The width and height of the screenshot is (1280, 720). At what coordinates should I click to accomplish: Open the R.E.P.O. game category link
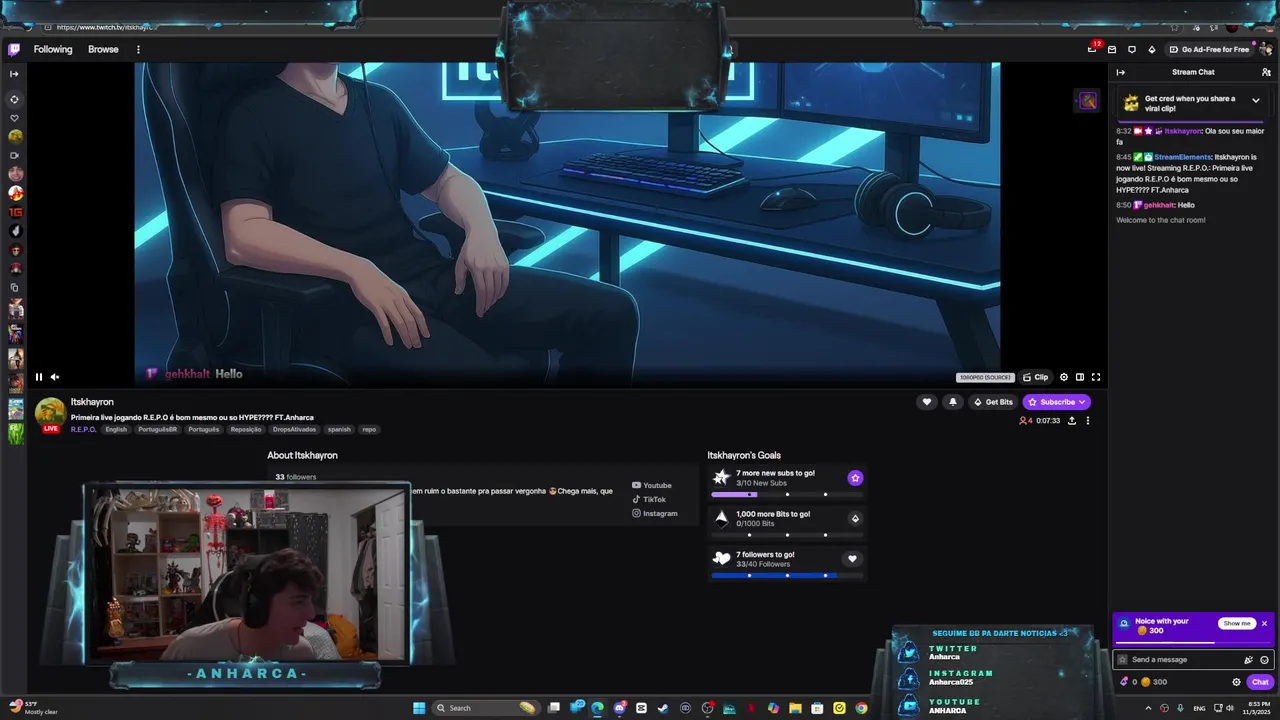[84, 430]
